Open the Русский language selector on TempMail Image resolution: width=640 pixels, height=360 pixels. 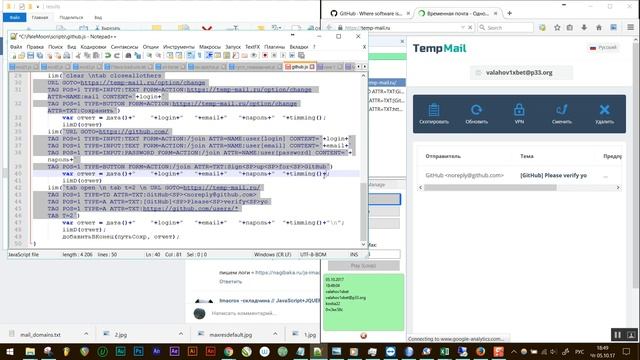[603, 47]
